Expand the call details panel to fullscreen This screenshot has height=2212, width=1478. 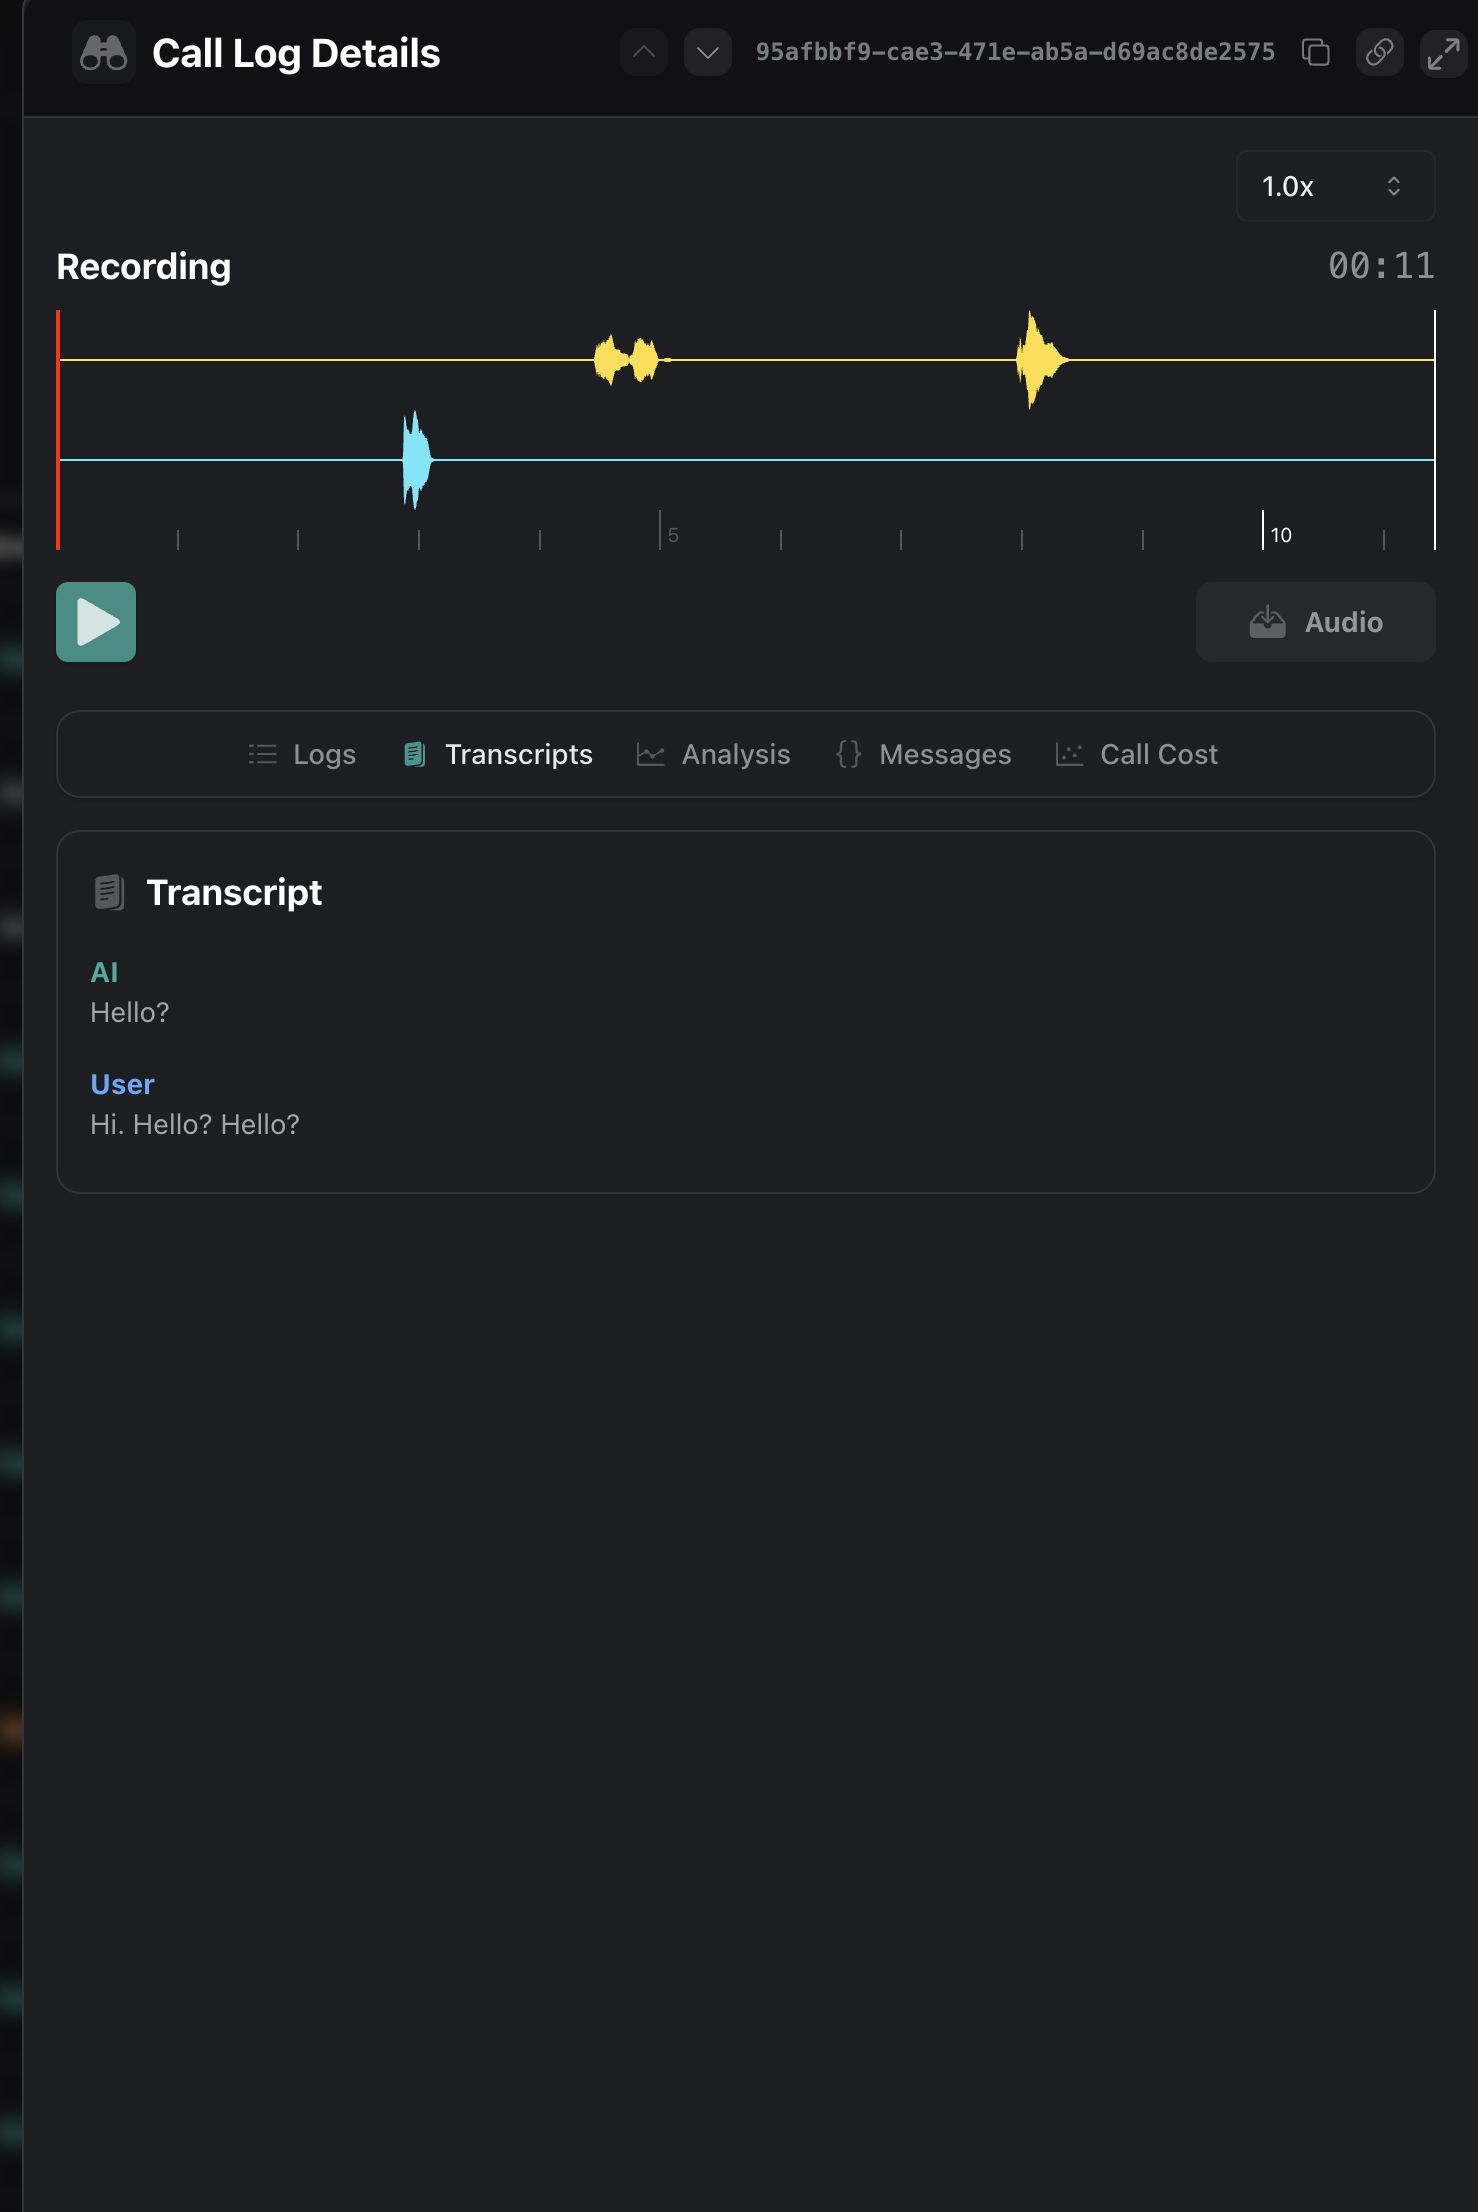1443,53
